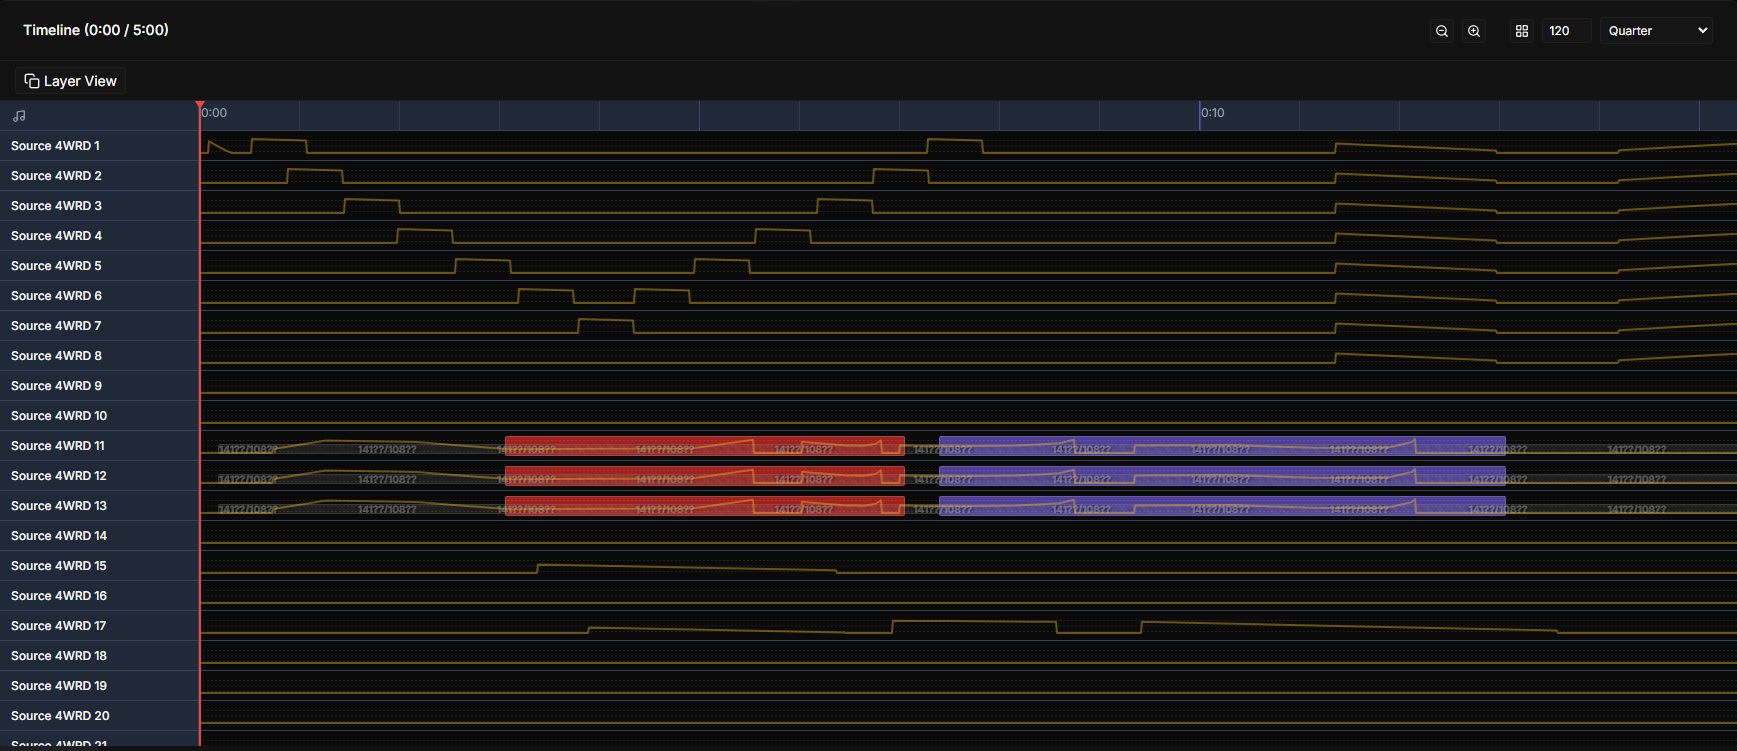Click the music note icon above tracks

click(19, 116)
